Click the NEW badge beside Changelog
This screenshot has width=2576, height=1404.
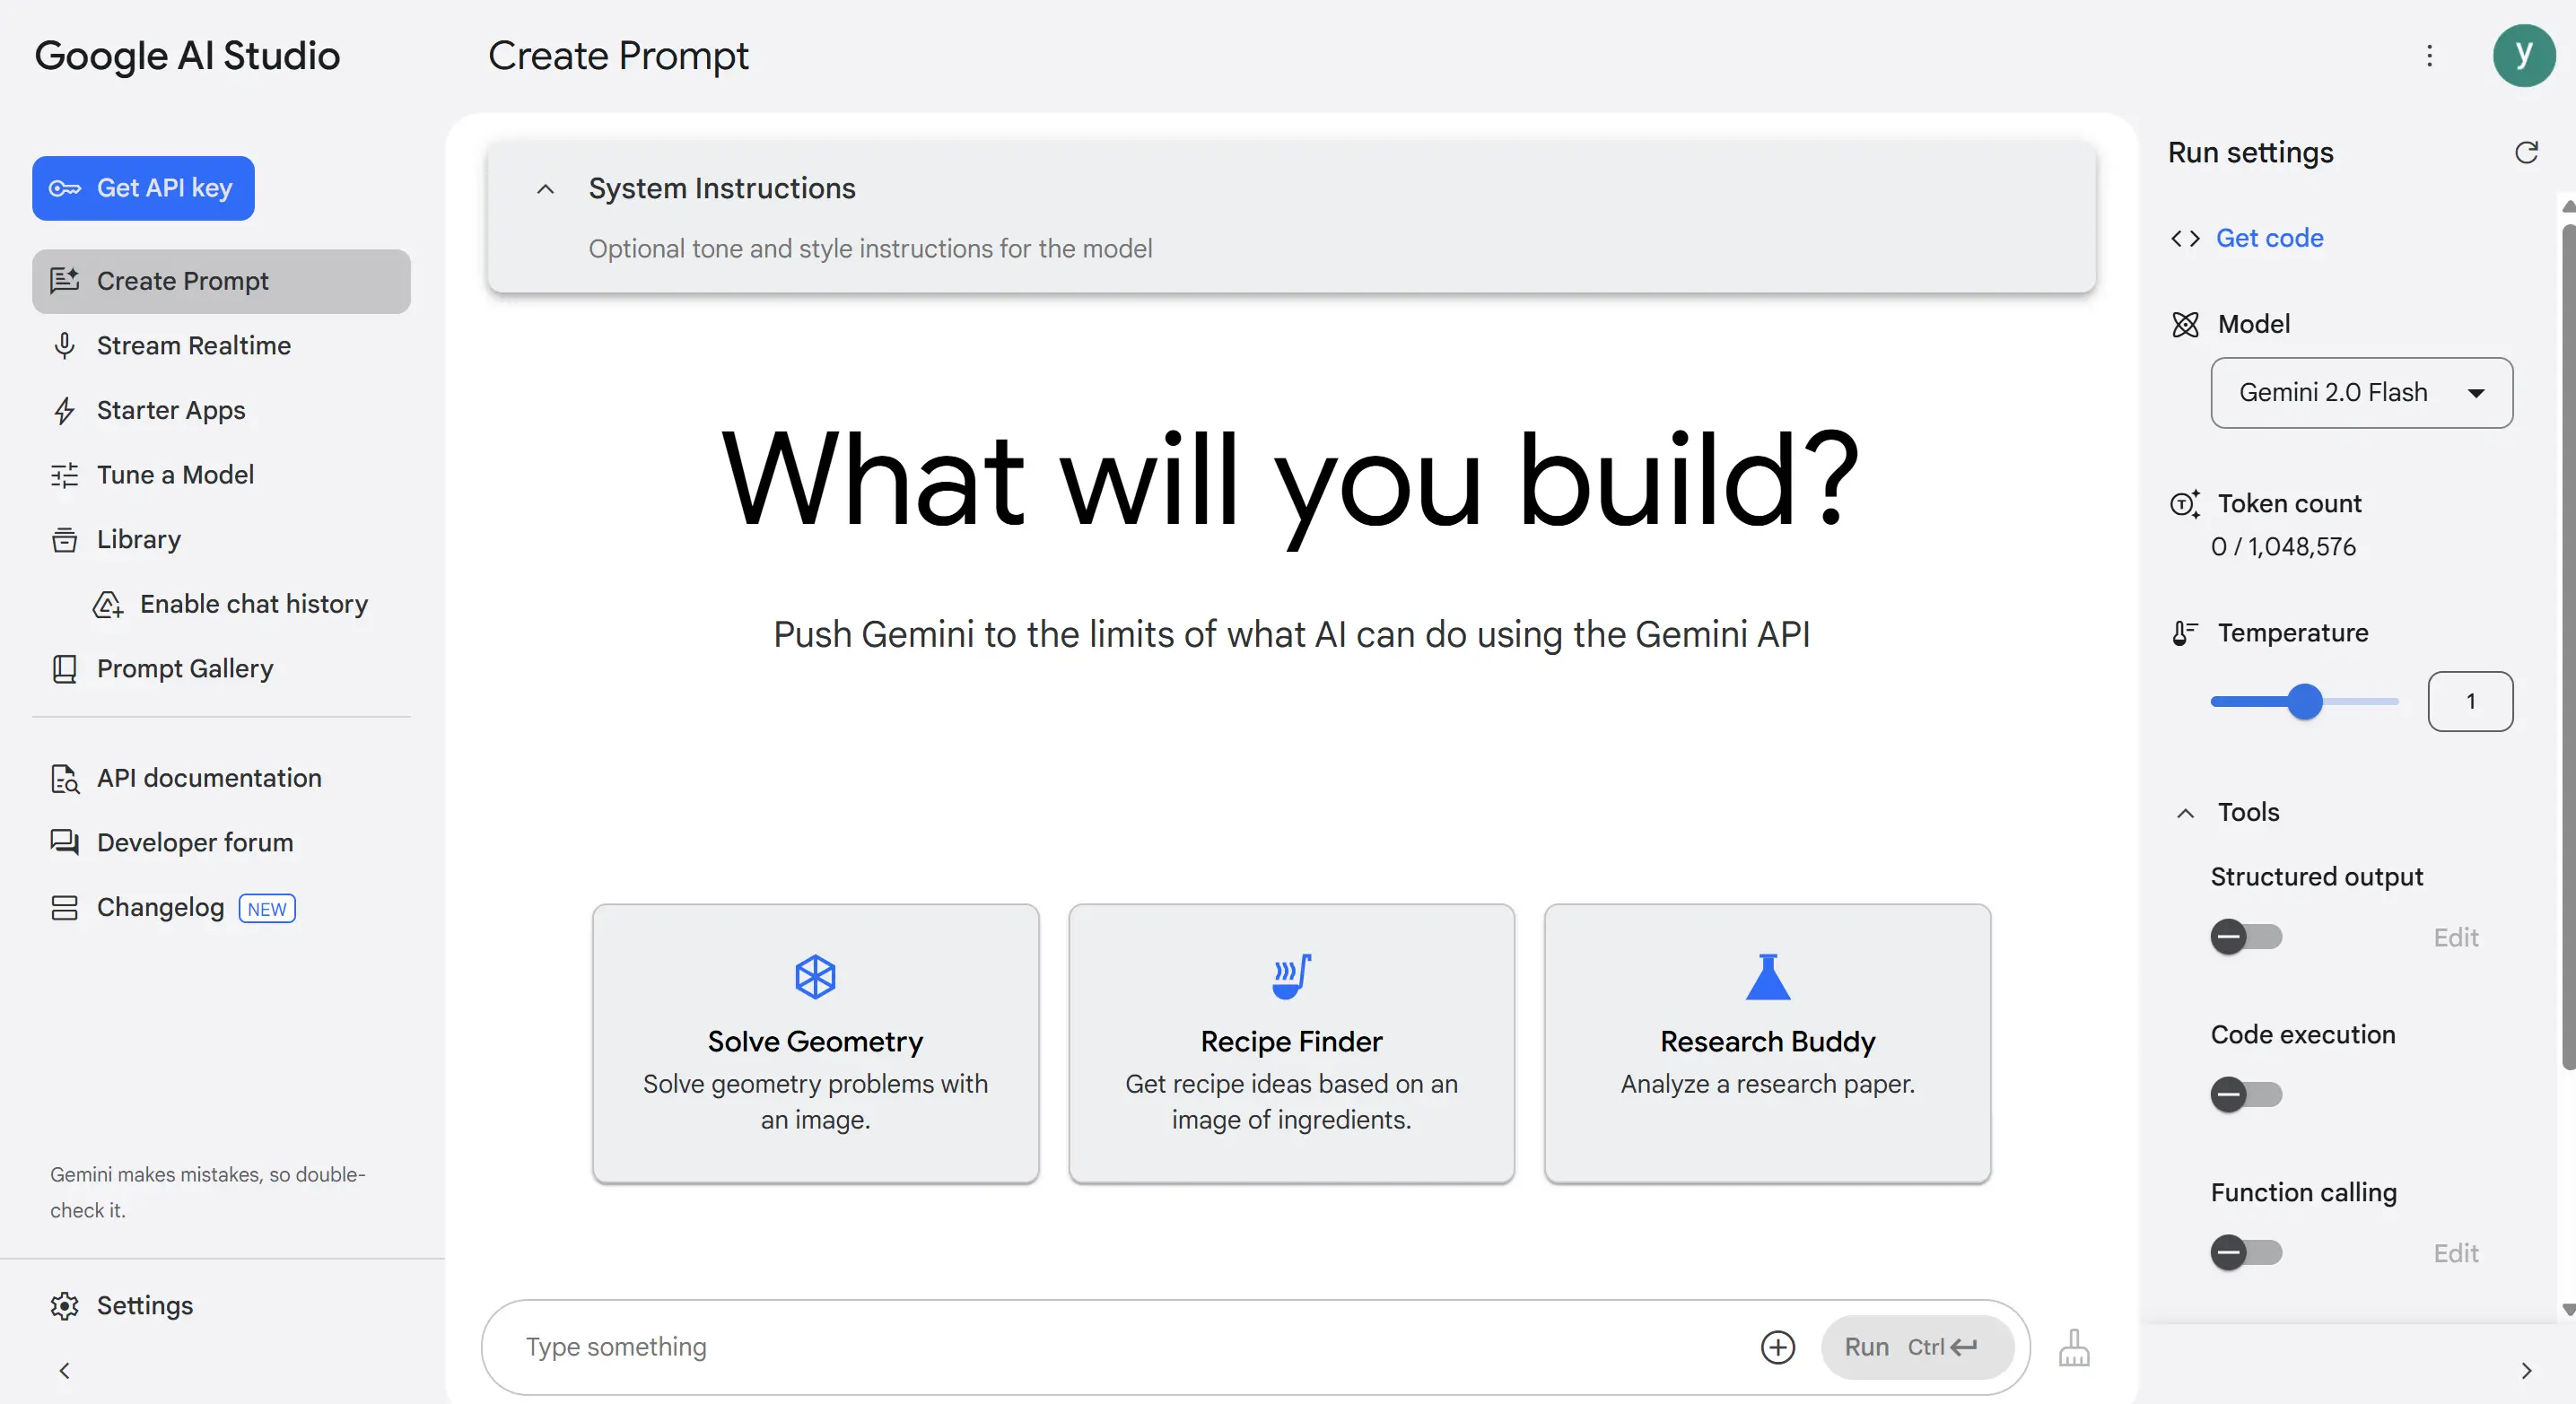pyautogui.click(x=267, y=908)
